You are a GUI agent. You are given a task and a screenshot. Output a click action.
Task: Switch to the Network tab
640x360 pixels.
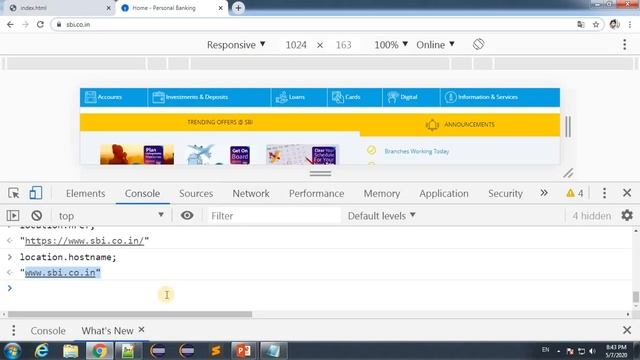coord(251,193)
